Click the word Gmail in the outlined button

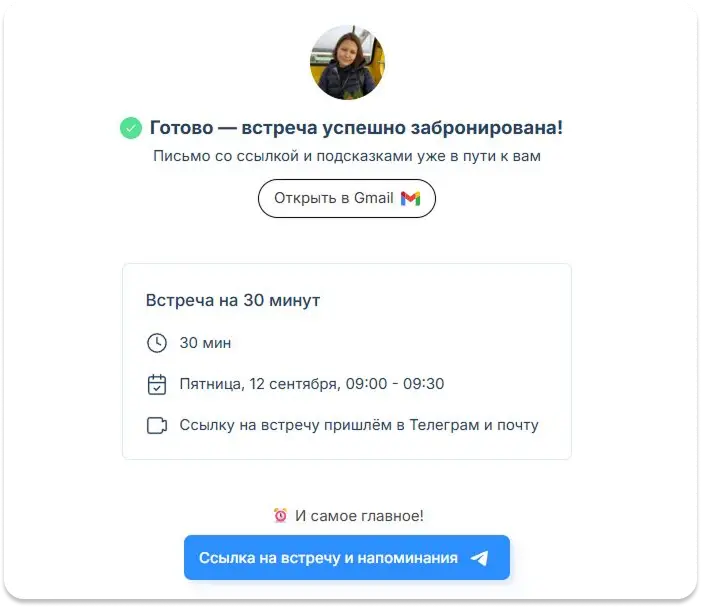[374, 198]
